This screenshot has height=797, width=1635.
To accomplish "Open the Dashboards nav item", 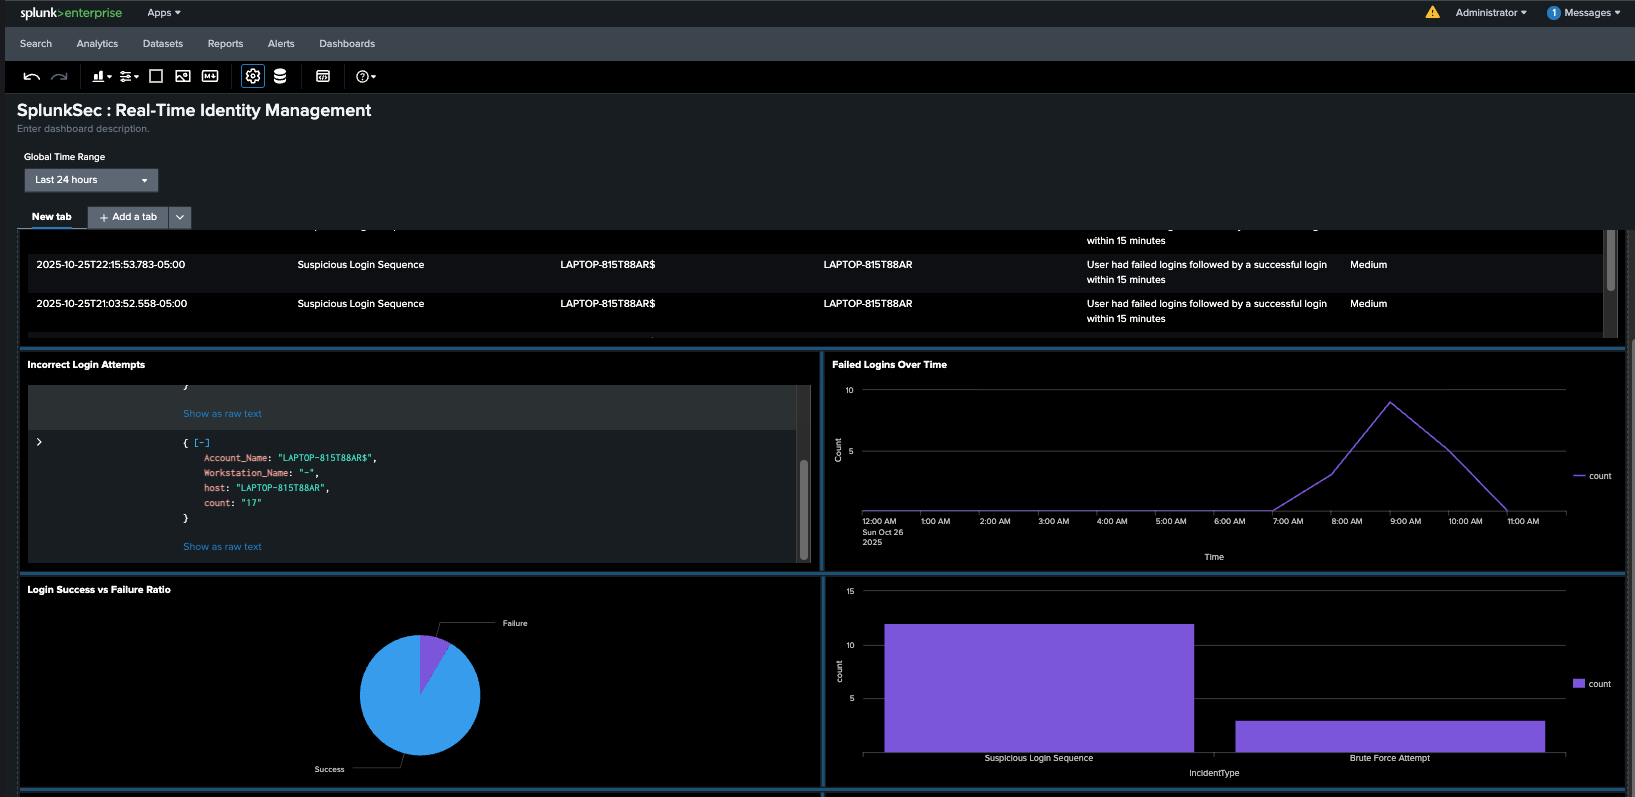I will click(347, 44).
